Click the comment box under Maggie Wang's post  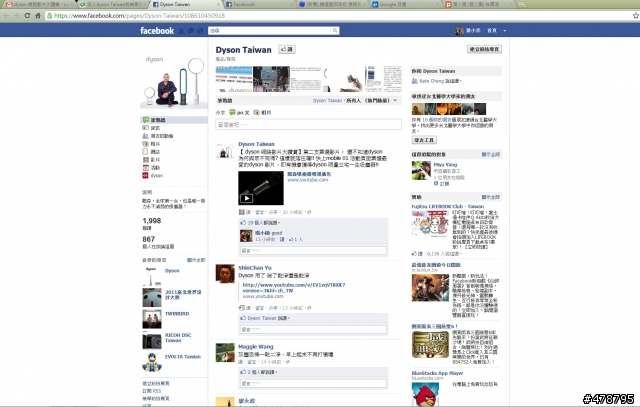(313, 383)
